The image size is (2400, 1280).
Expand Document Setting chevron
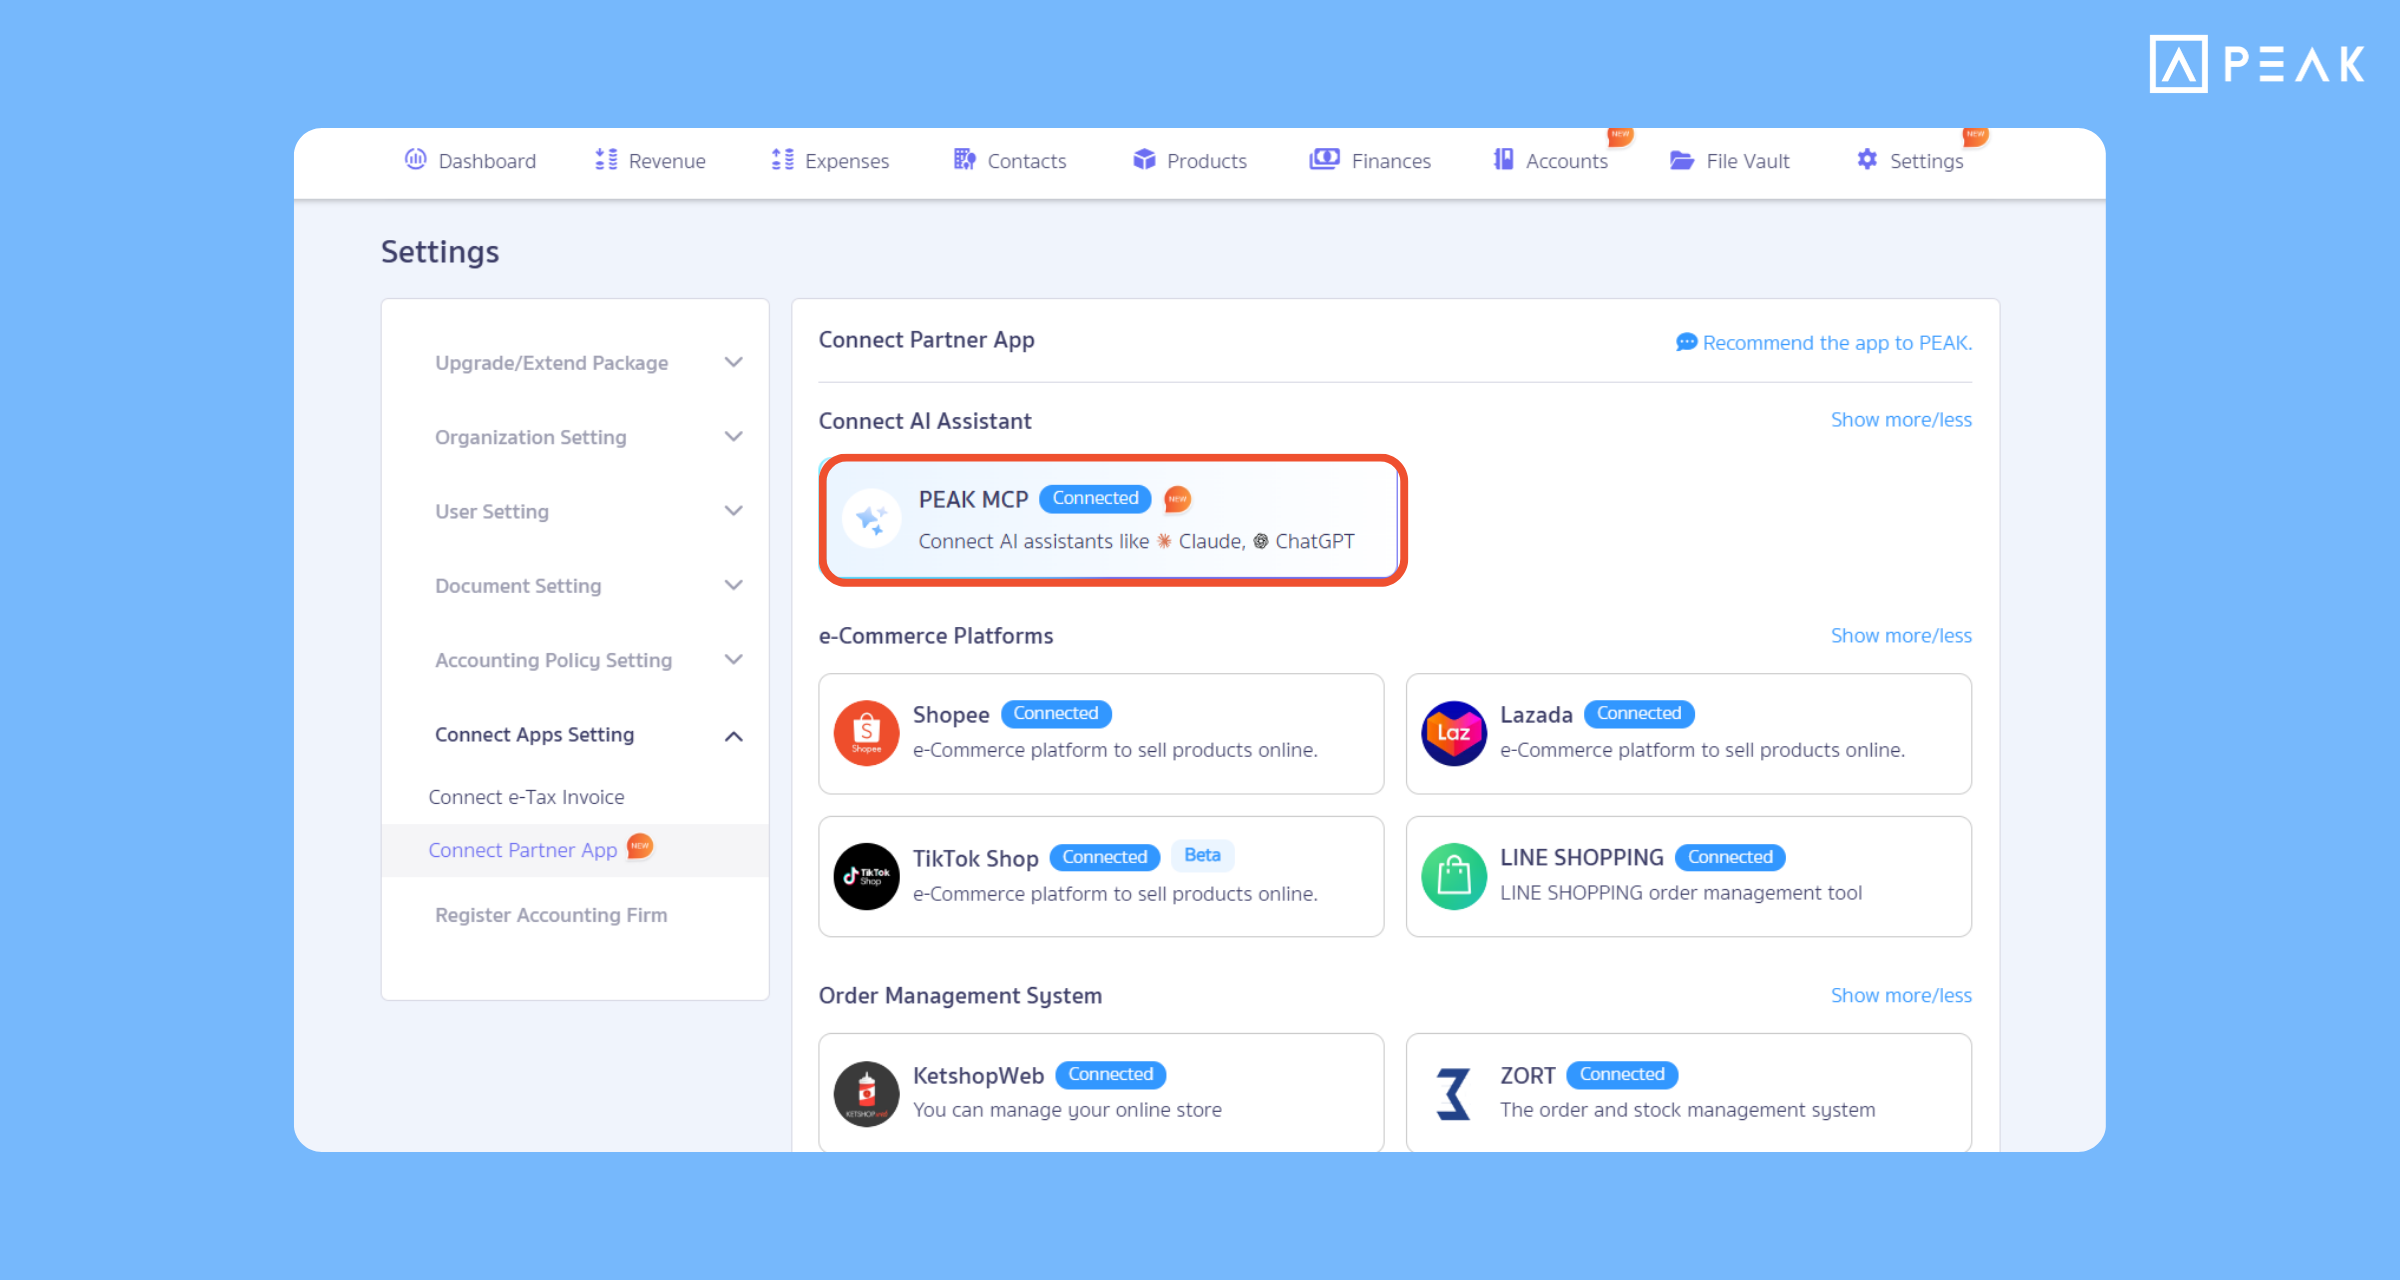pyautogui.click(x=733, y=585)
